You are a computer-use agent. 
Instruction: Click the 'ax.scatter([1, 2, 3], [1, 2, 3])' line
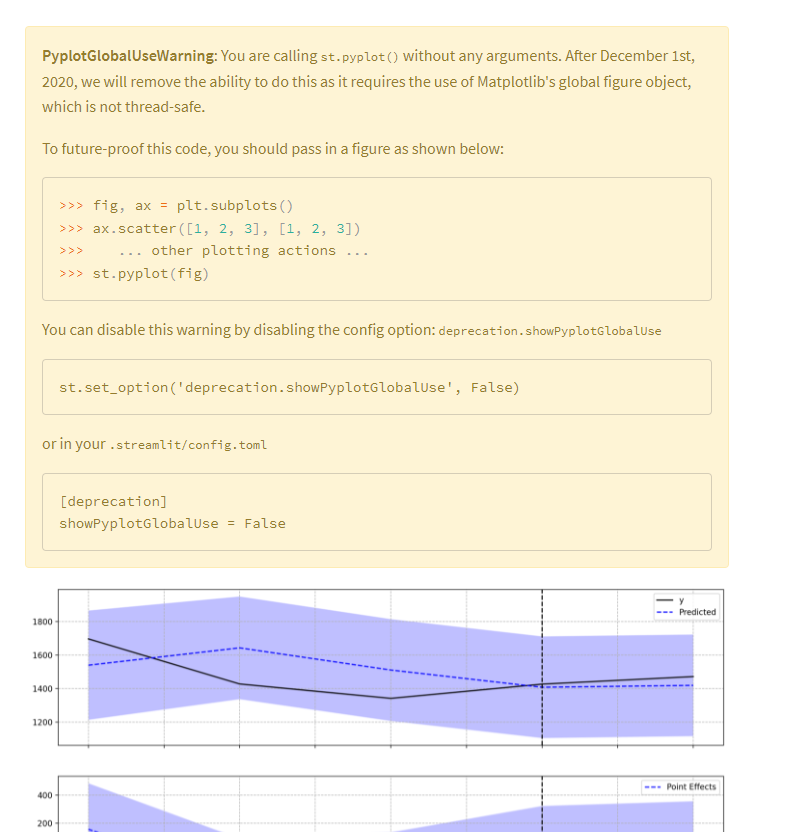point(210,229)
